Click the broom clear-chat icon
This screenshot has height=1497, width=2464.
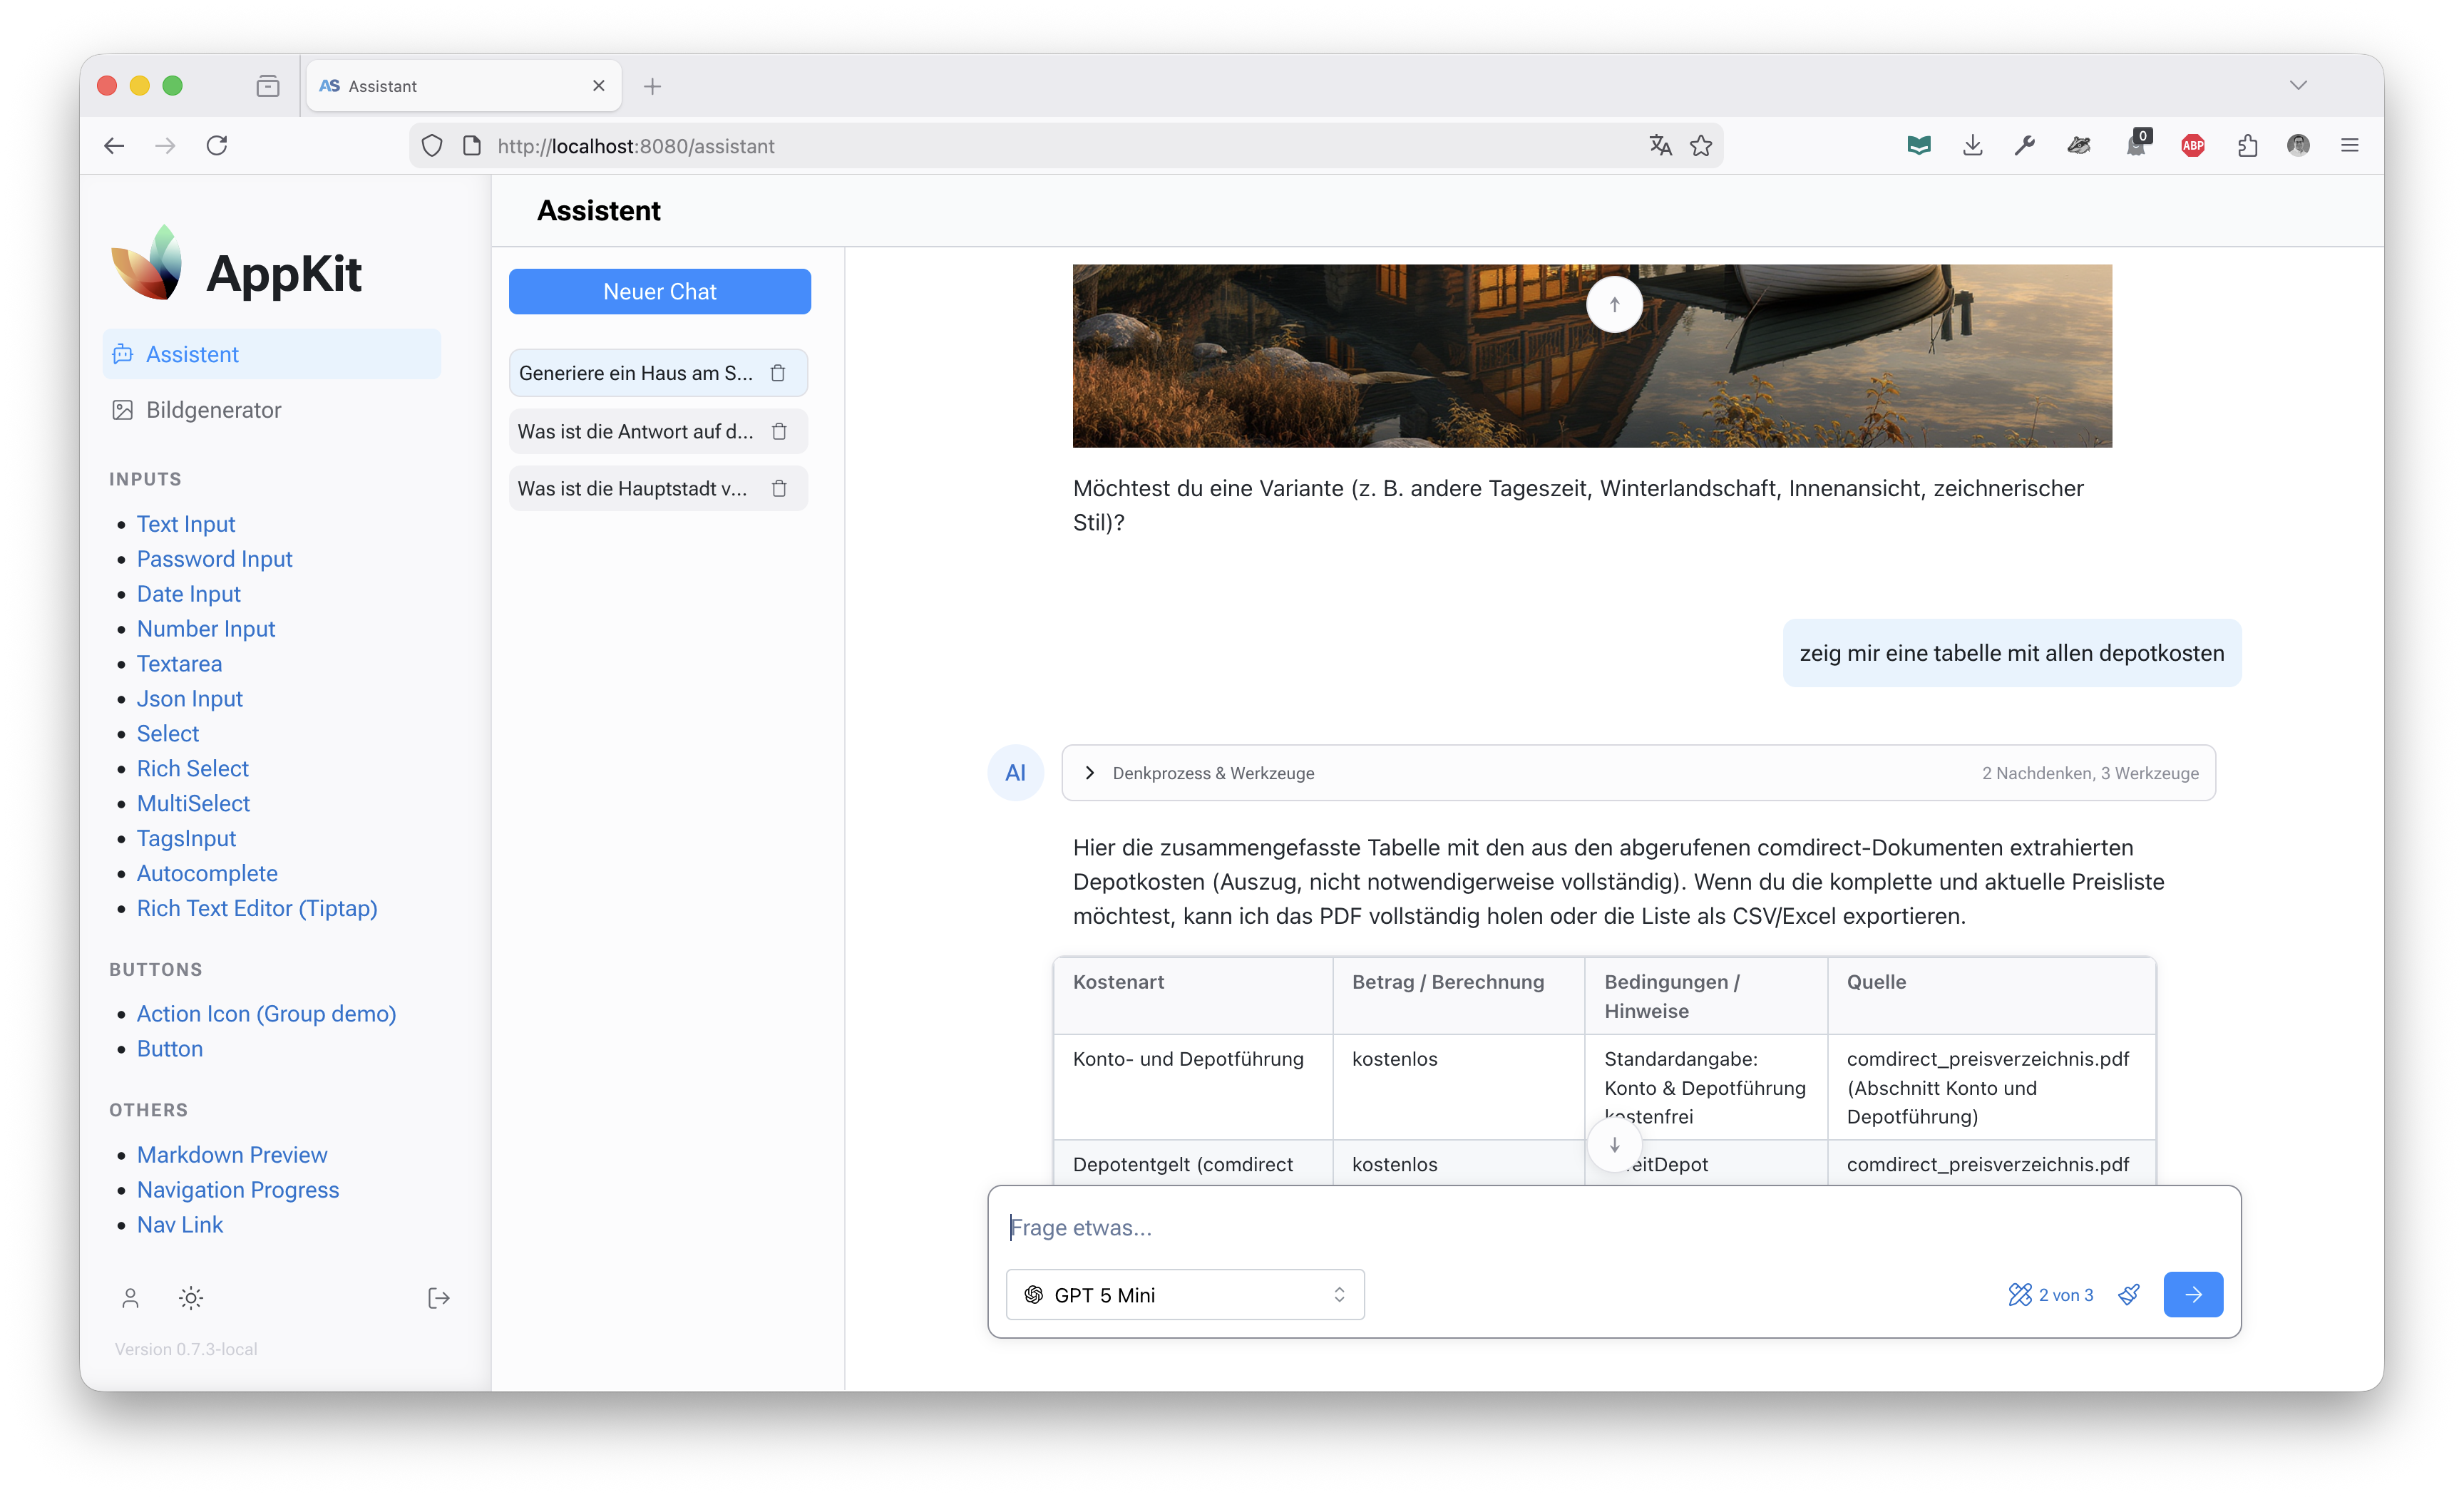pos(2129,1294)
